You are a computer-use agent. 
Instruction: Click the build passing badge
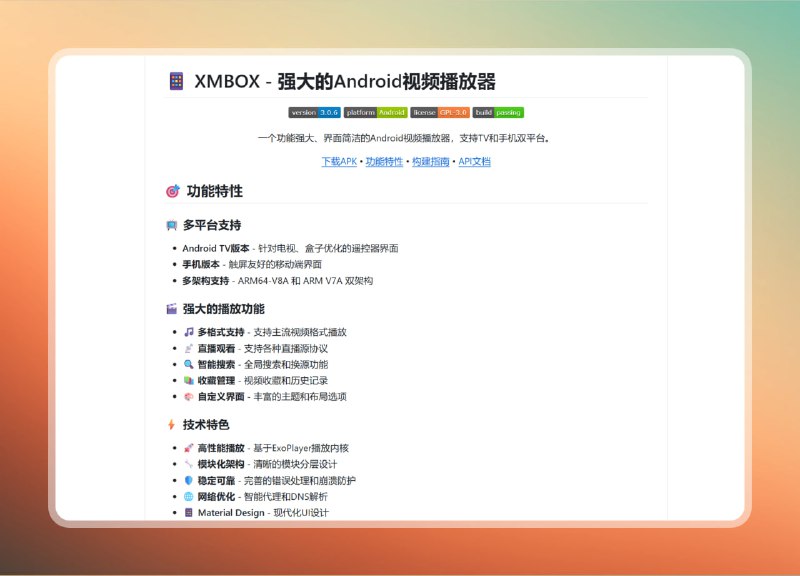coord(499,113)
